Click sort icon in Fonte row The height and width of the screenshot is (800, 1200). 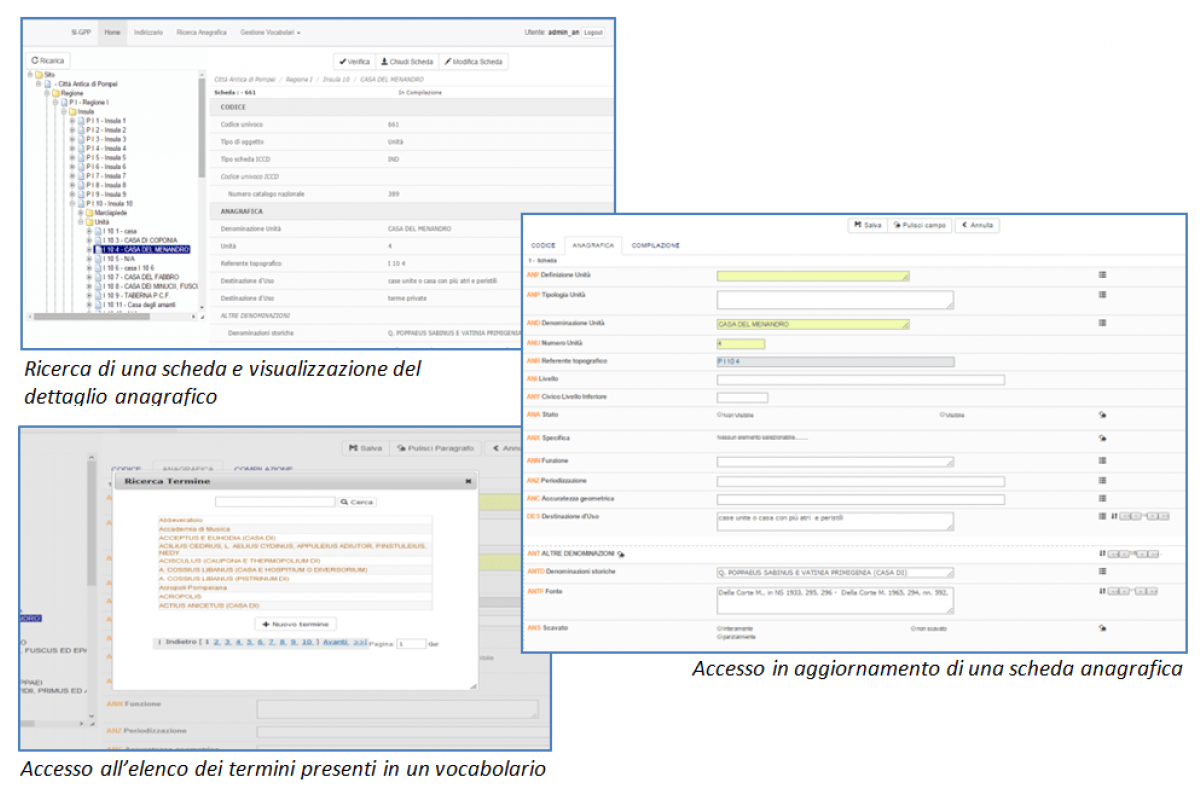pos(1102,591)
